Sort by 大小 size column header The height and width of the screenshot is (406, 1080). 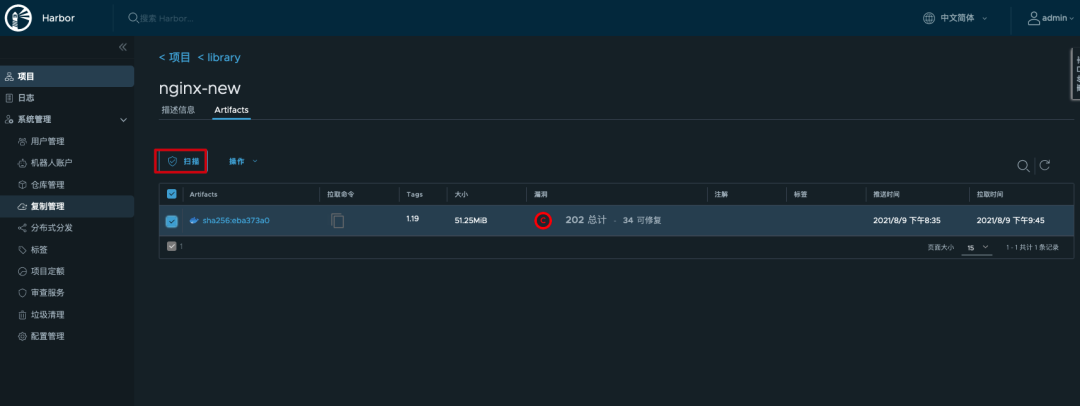pyautogui.click(x=461, y=194)
